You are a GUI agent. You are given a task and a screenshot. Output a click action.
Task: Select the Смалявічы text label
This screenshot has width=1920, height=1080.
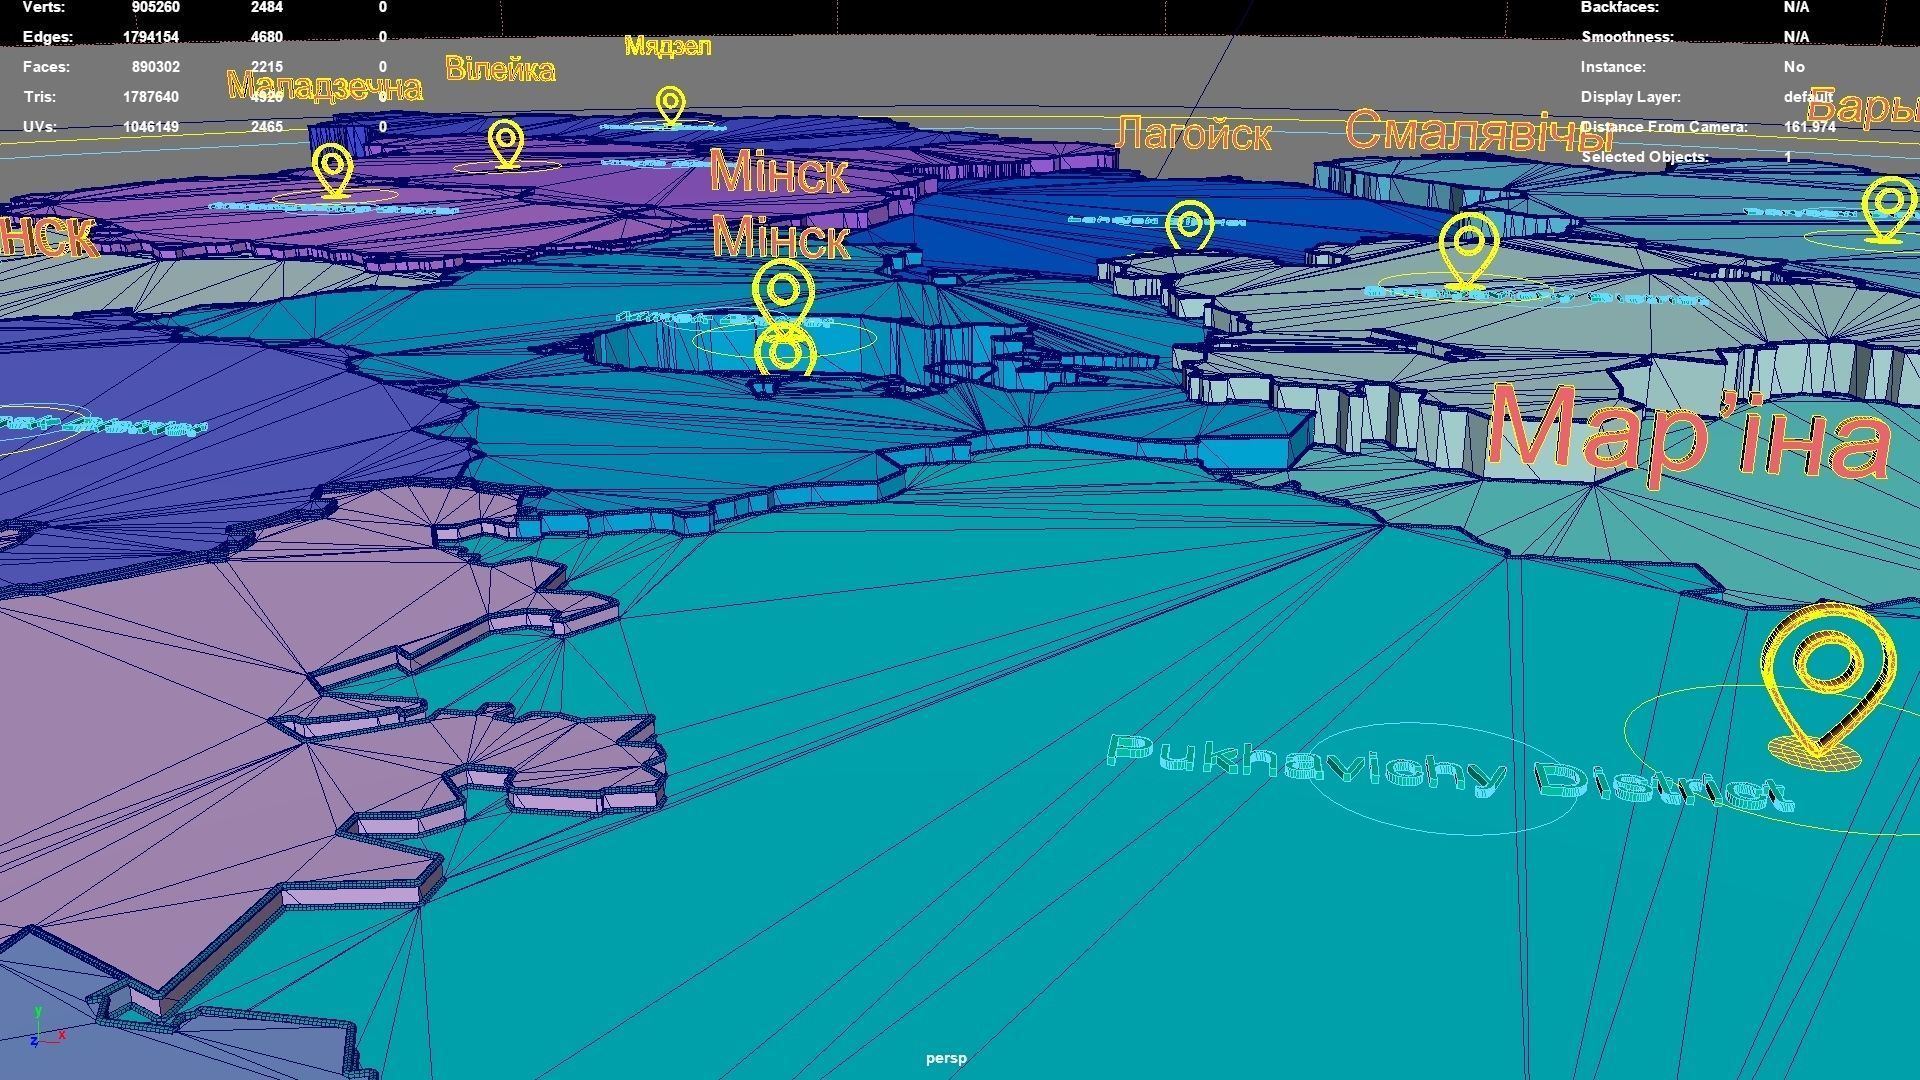pyautogui.click(x=1478, y=131)
